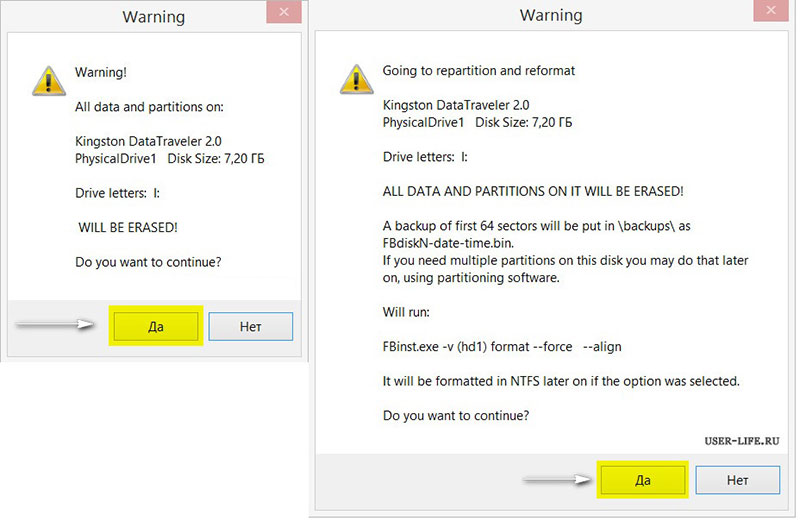This screenshot has width=800, height=521.
Task: Click 'PhysicalDrive1 Disk Size' line in right dialog
Action: [478, 122]
